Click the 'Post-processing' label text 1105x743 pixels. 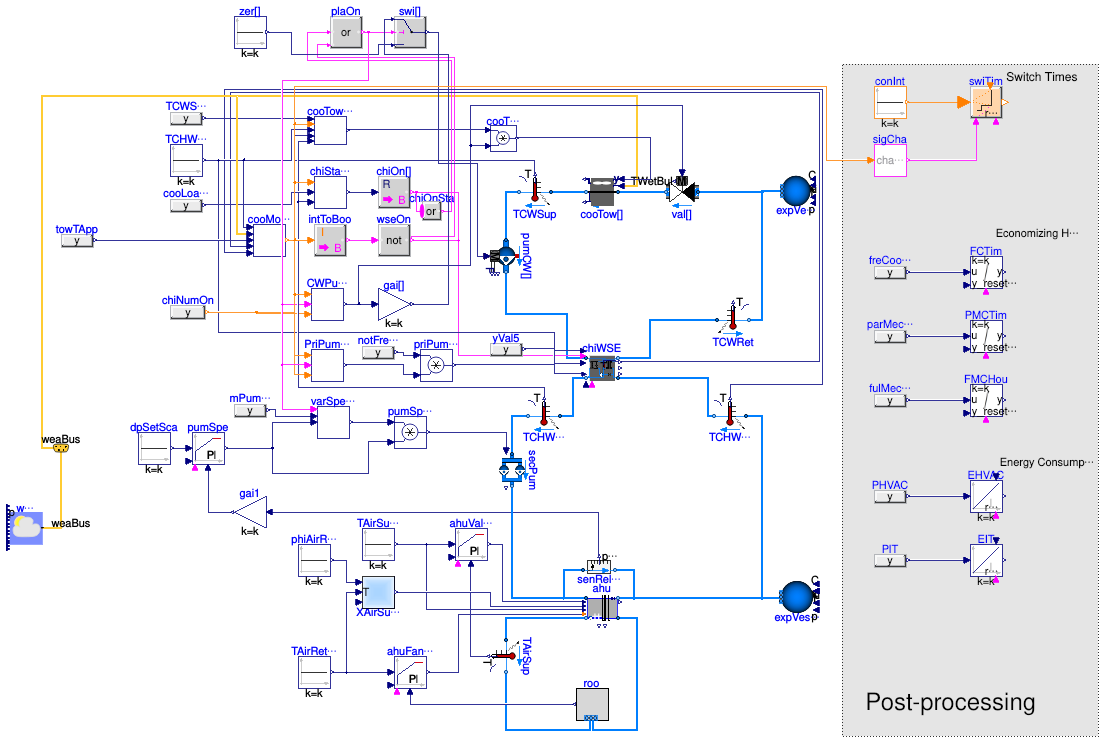pos(950,702)
